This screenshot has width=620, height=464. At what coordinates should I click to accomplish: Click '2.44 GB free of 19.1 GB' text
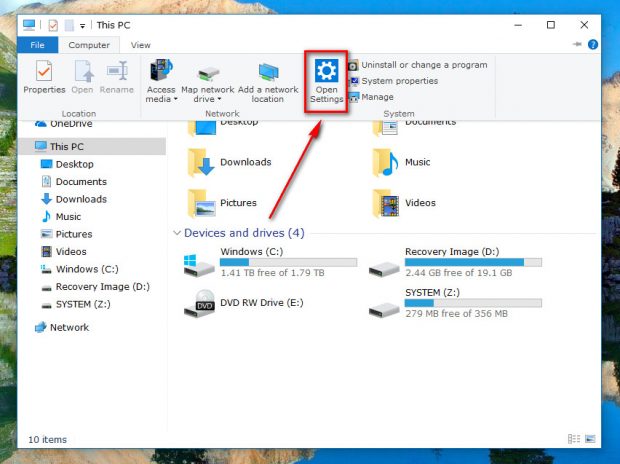[459, 273]
